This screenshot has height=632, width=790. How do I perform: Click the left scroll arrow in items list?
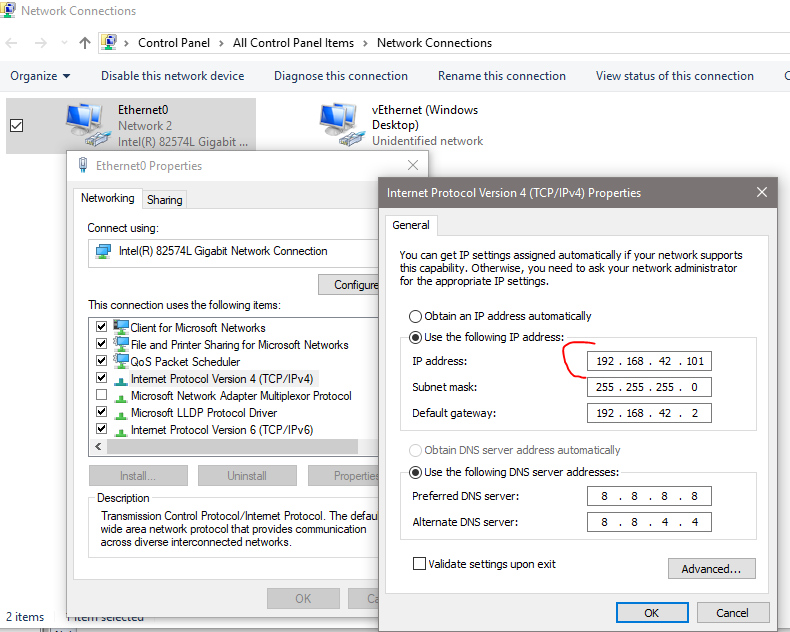[x=98, y=447]
